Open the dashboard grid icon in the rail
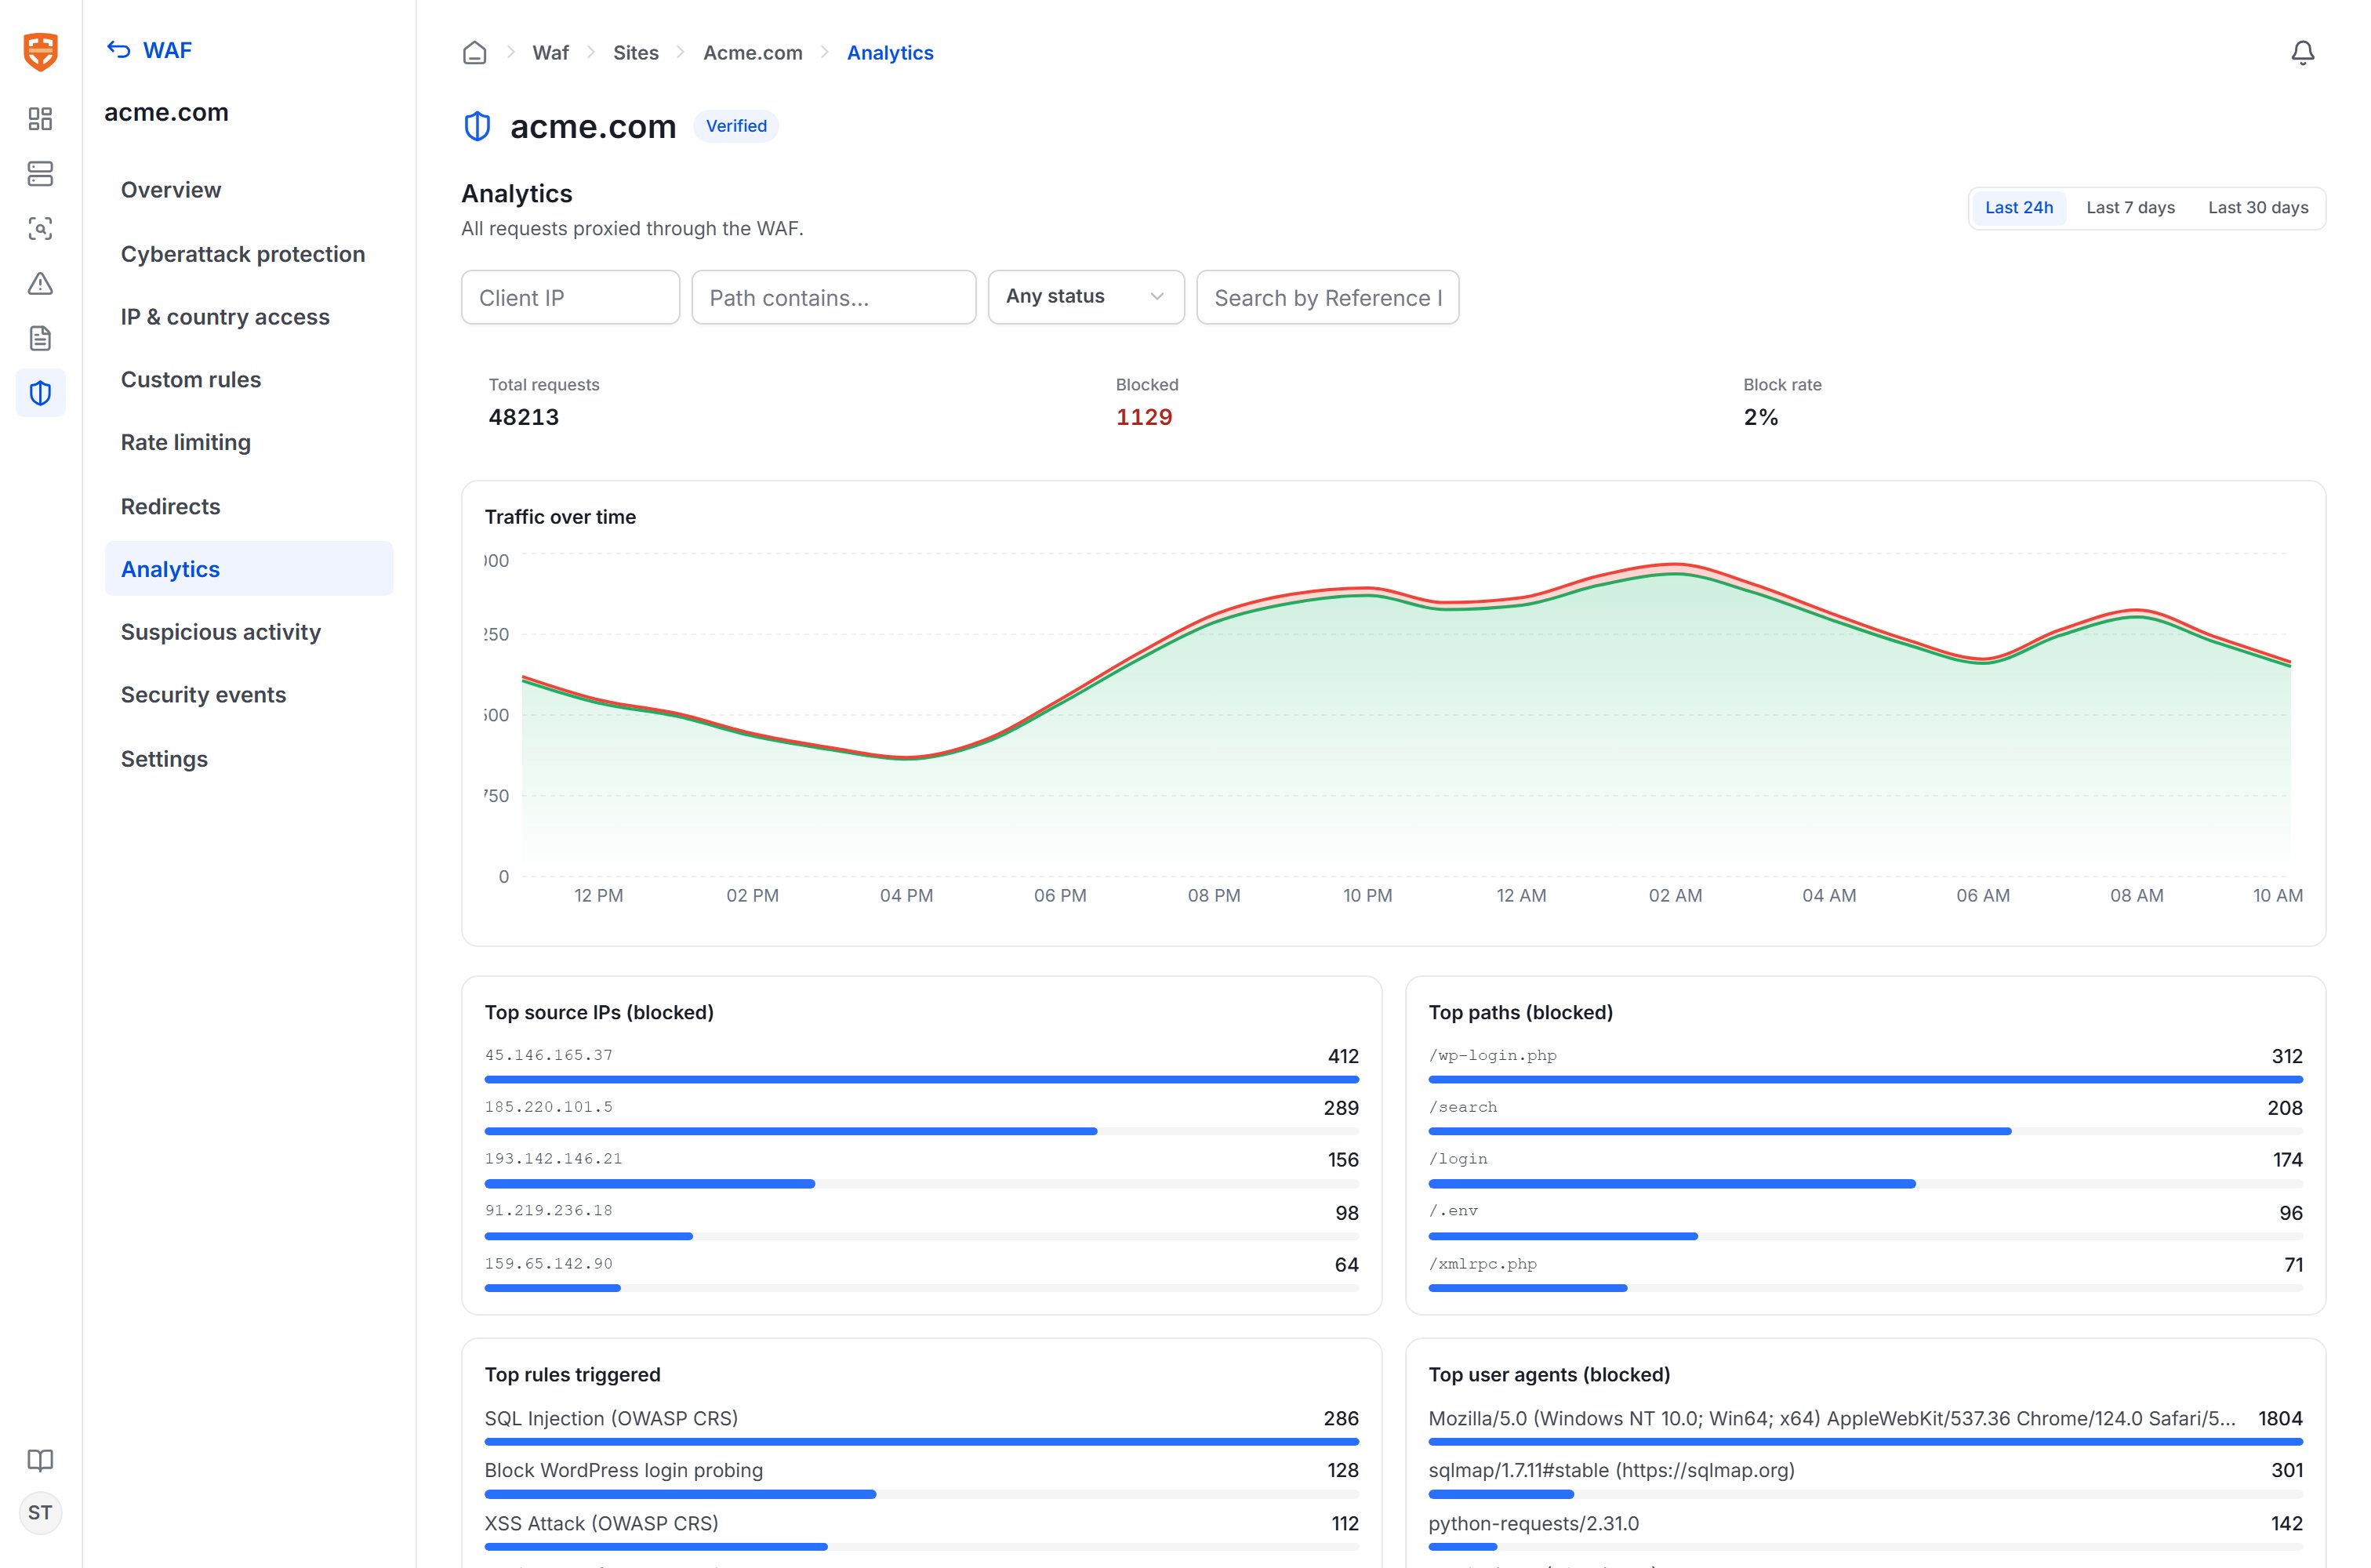The image size is (2371, 1568). [x=40, y=119]
